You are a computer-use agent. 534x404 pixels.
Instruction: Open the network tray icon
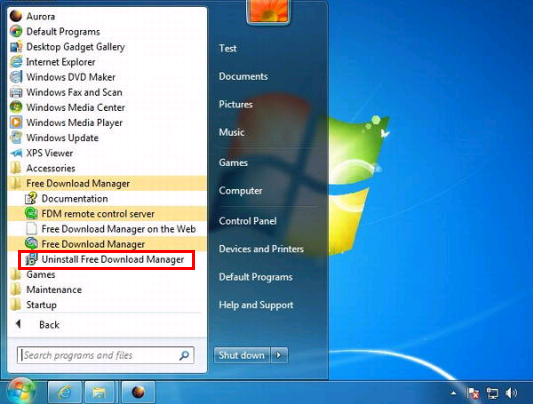click(492, 393)
